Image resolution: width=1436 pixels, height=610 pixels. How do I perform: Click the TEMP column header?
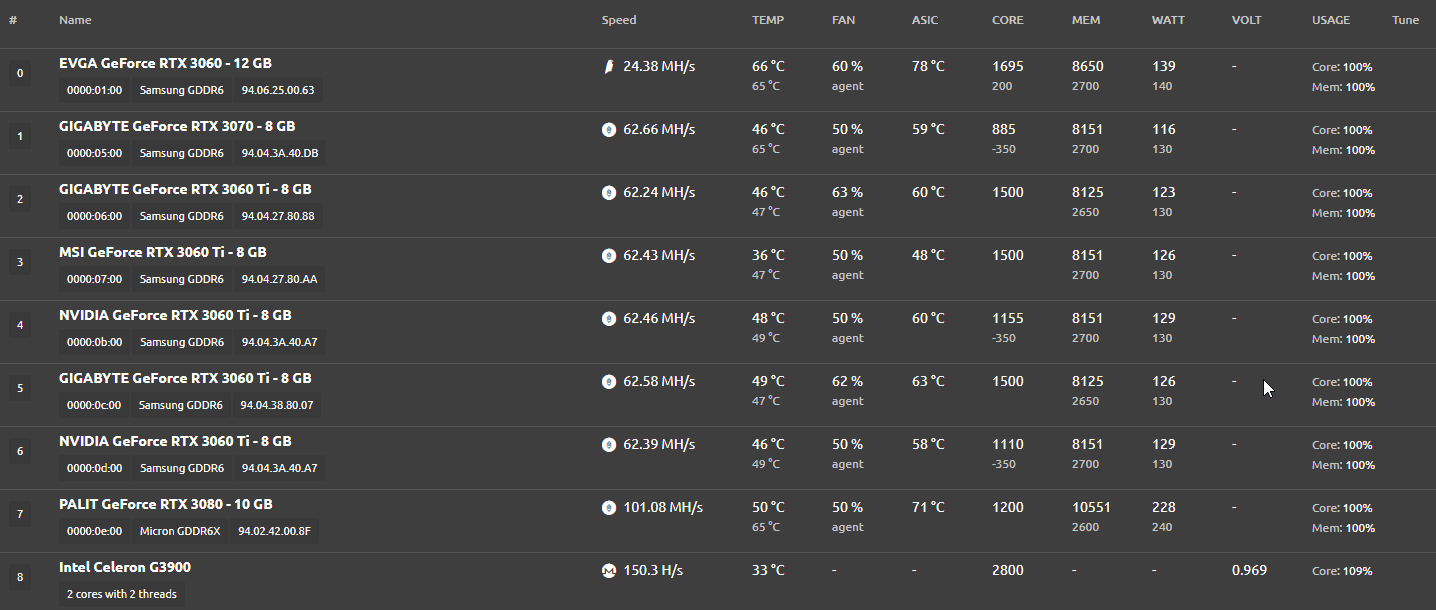point(768,20)
